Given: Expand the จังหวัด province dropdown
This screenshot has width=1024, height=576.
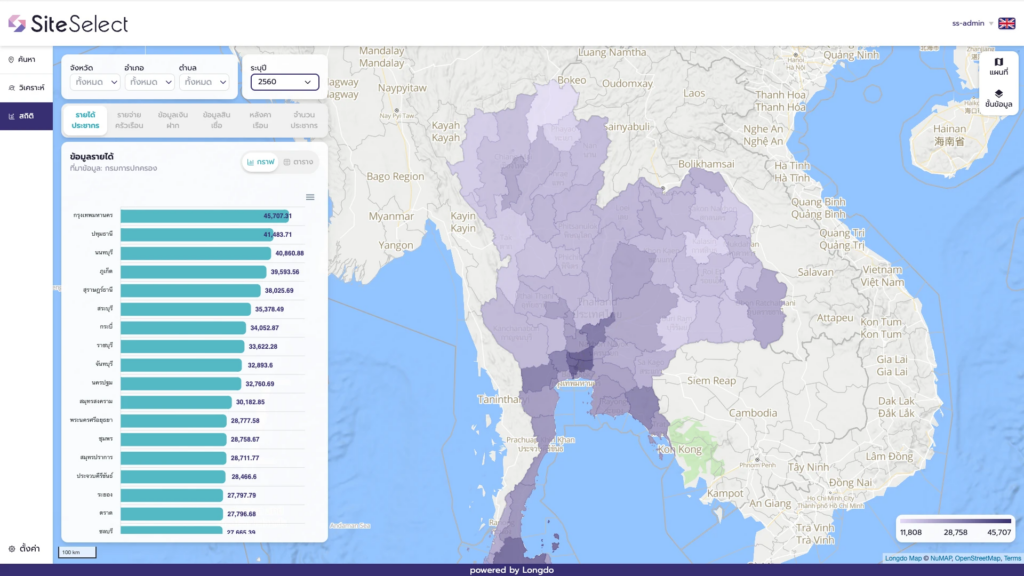Looking at the screenshot, I should click(94, 82).
